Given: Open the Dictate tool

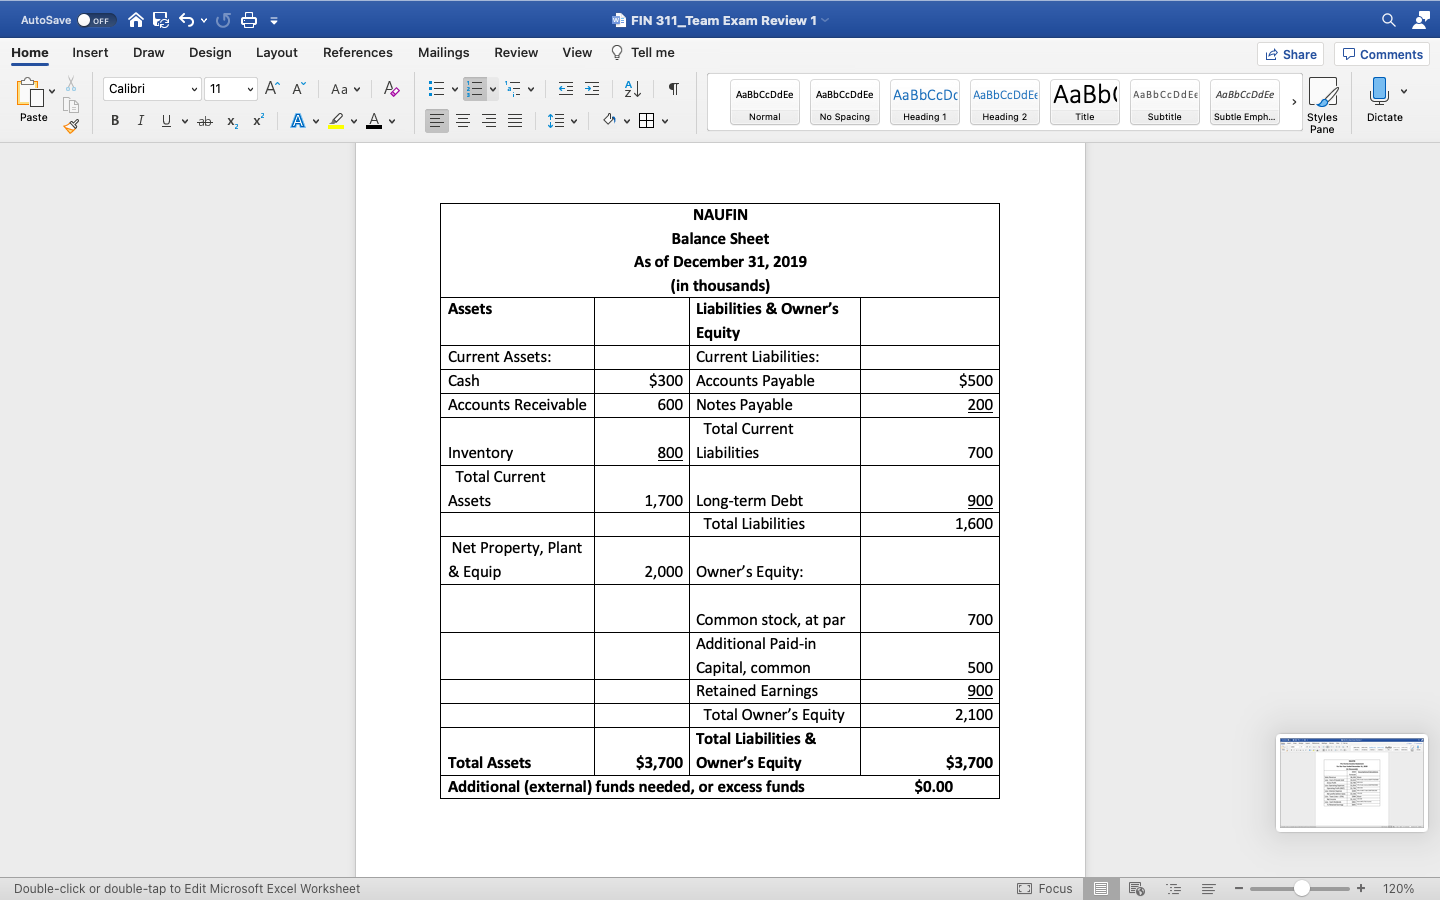Looking at the screenshot, I should tap(1385, 100).
